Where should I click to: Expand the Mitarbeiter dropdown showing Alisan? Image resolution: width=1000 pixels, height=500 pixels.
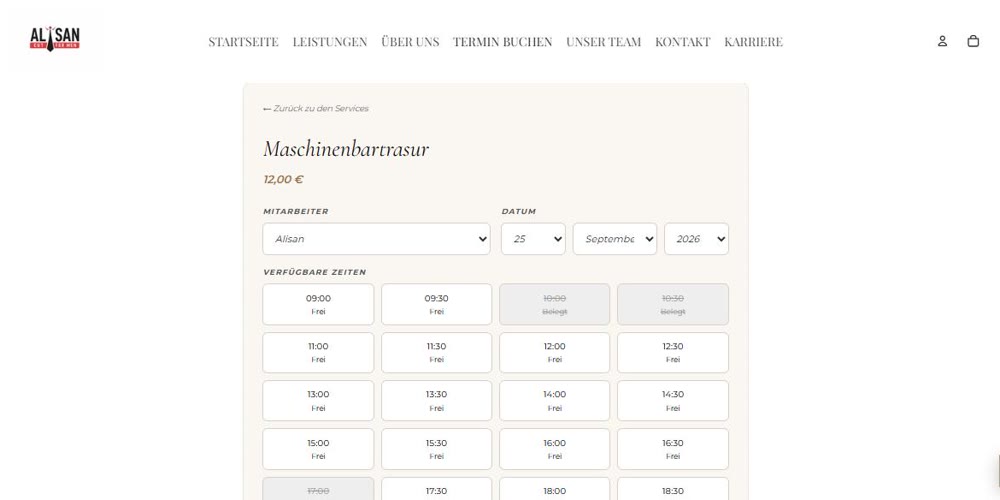[x=376, y=239]
